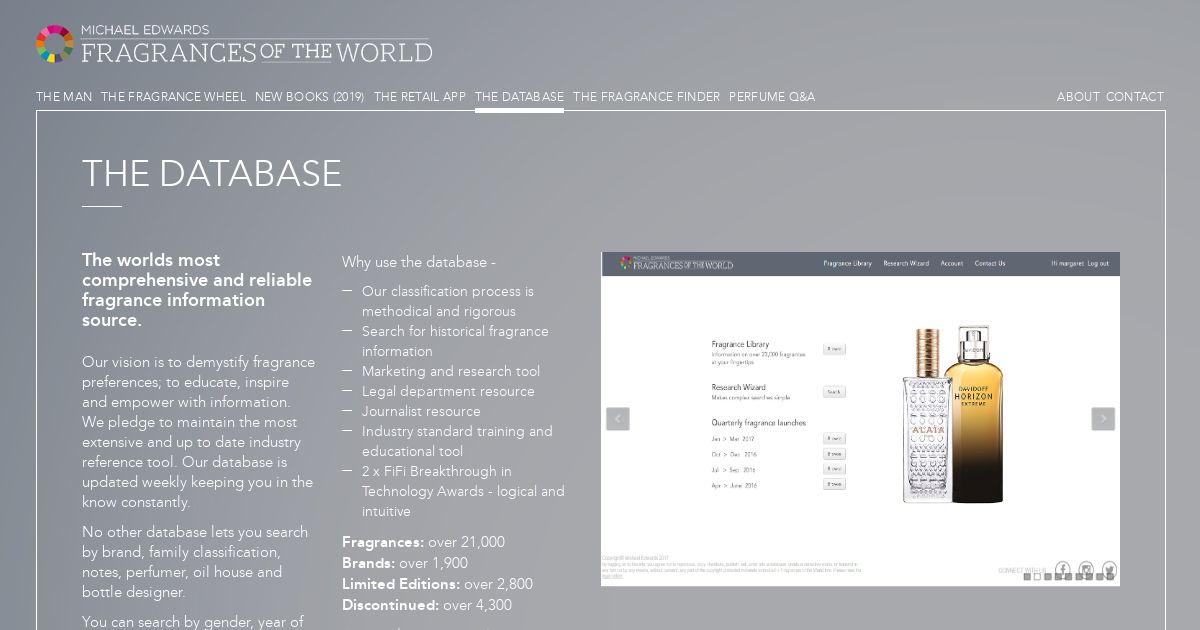This screenshot has height=630, width=1200.
Task: Click the large THE DATABASE page heading
Action: point(212,174)
